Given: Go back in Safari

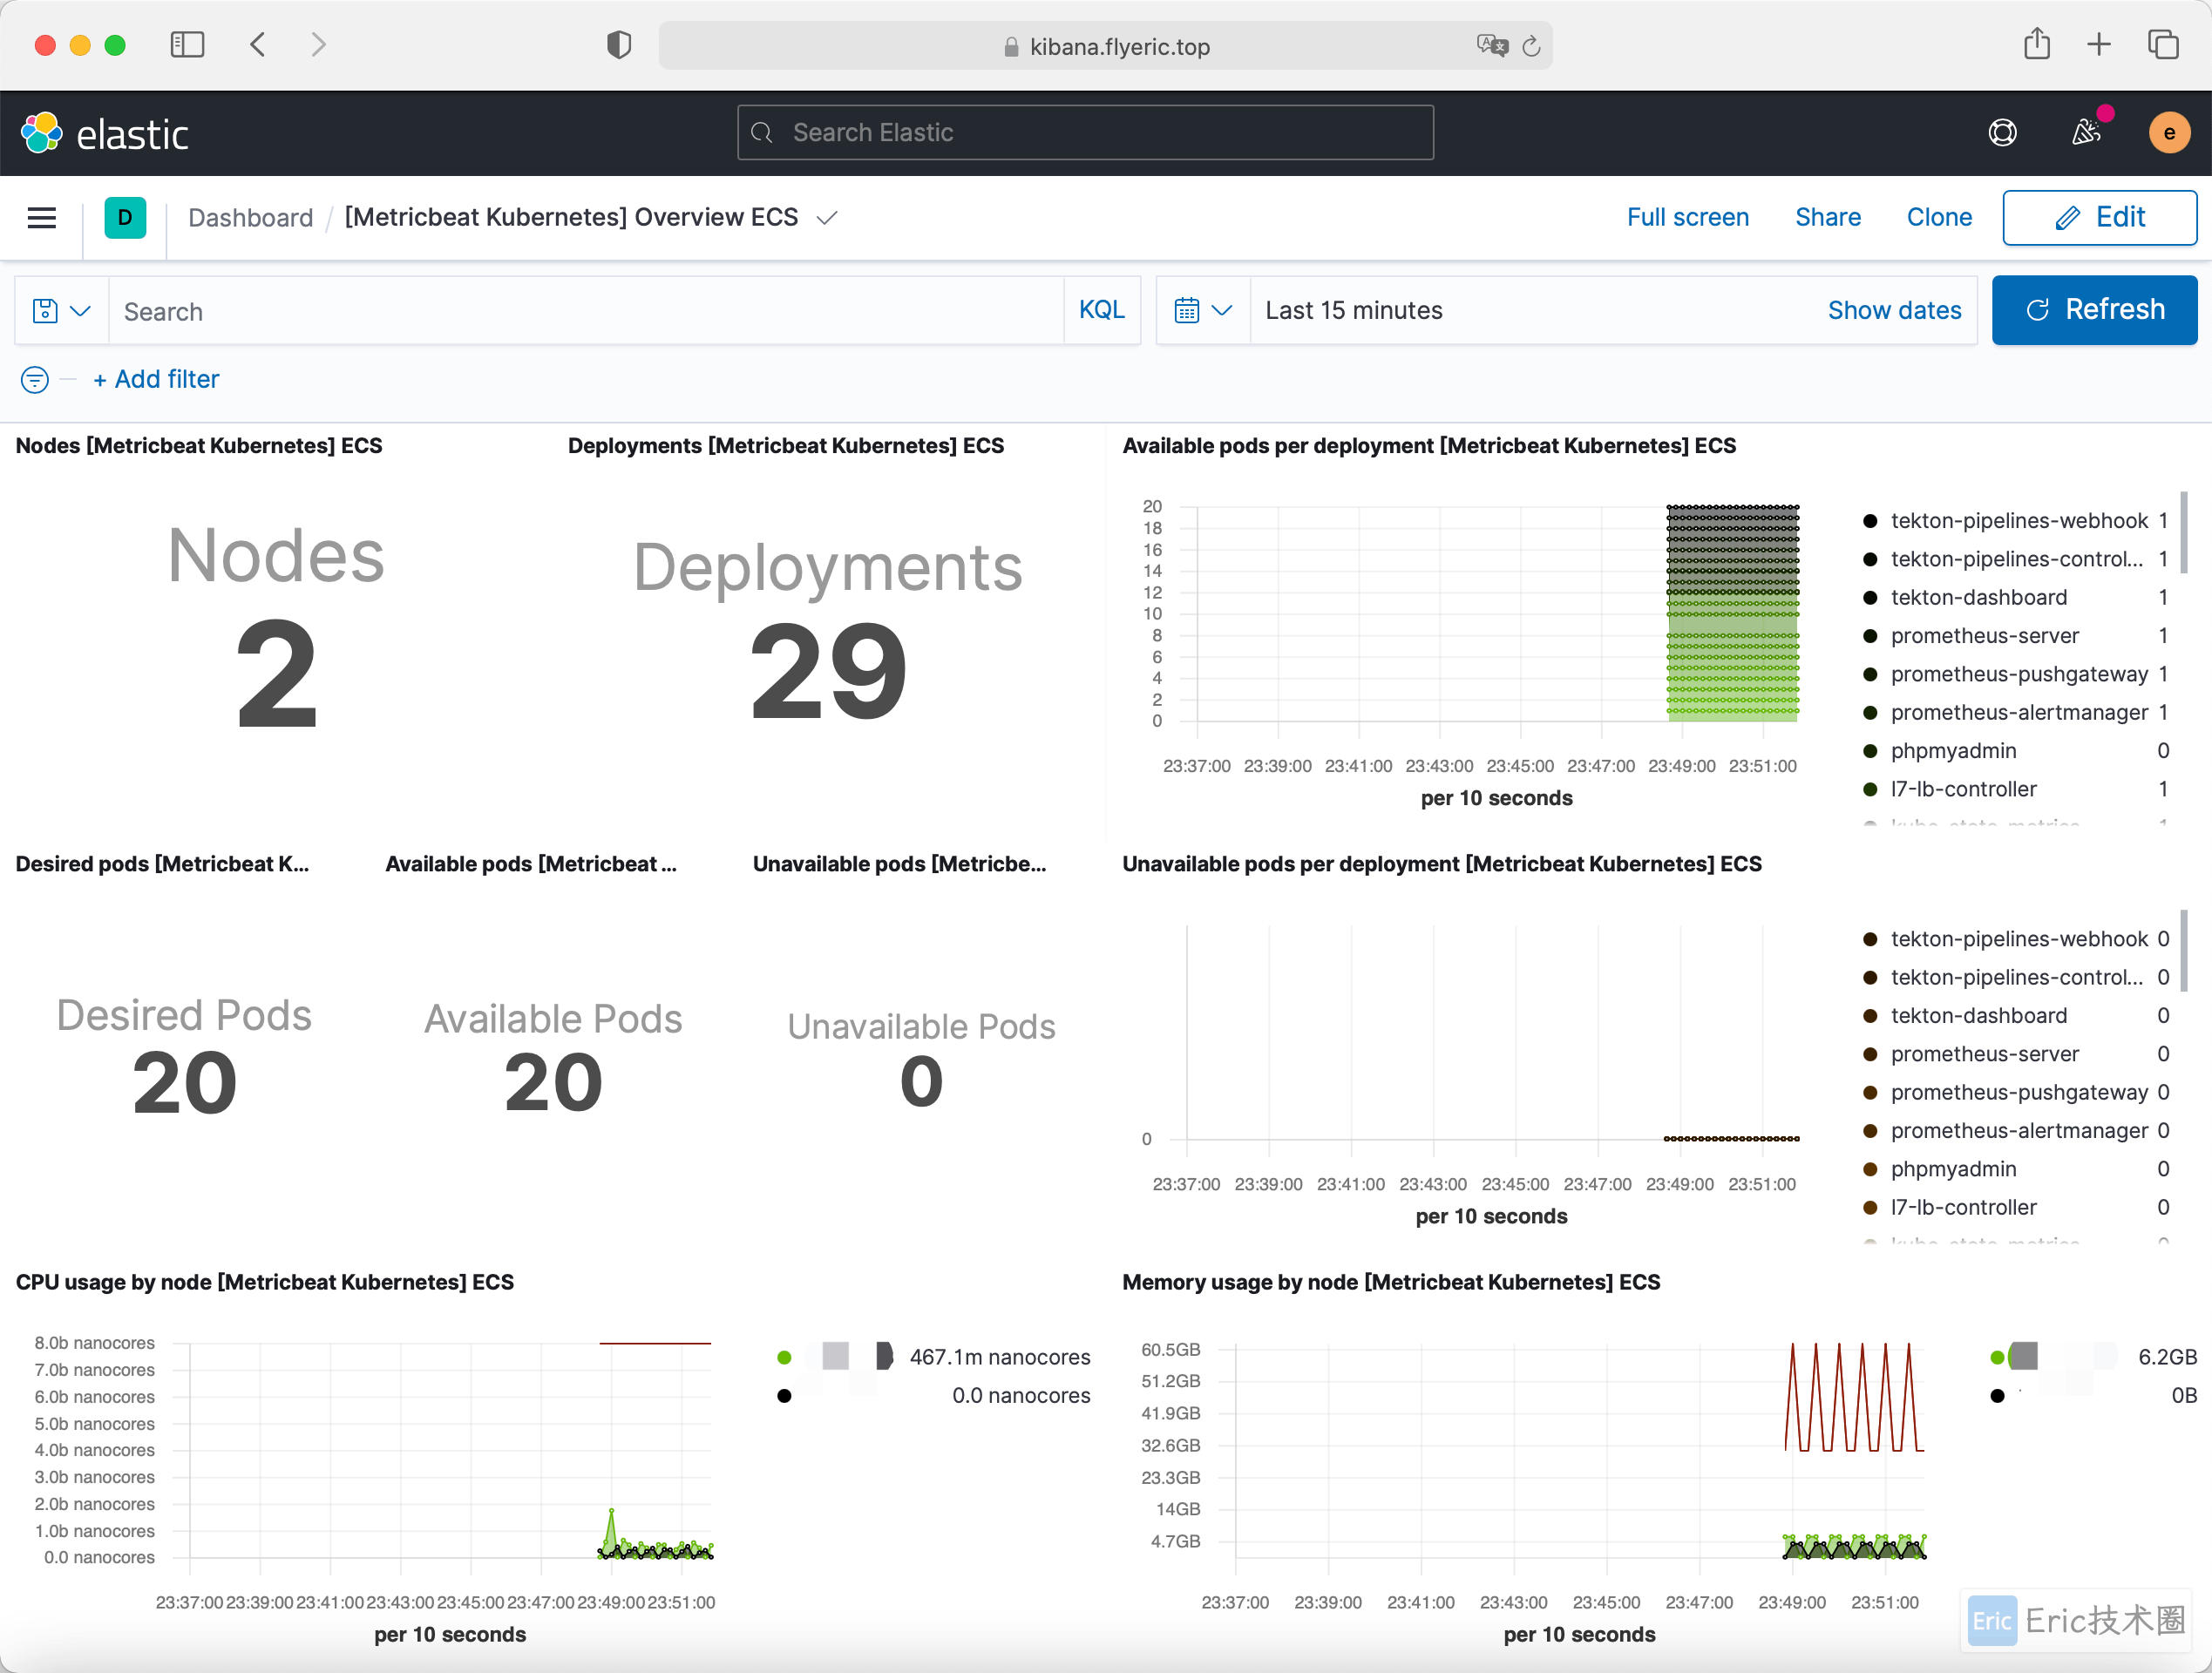Looking at the screenshot, I should click(x=258, y=45).
